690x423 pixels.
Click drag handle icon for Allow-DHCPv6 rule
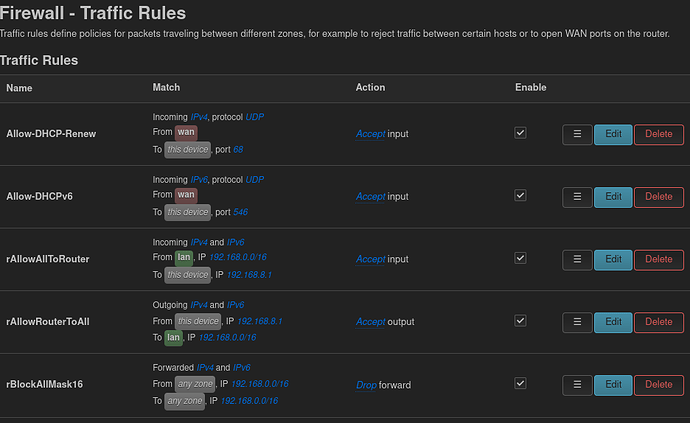click(x=577, y=196)
